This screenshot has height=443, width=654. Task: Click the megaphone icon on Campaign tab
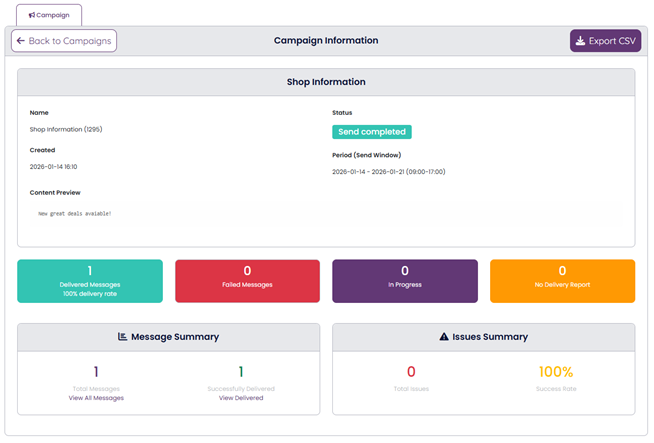pyautogui.click(x=32, y=16)
